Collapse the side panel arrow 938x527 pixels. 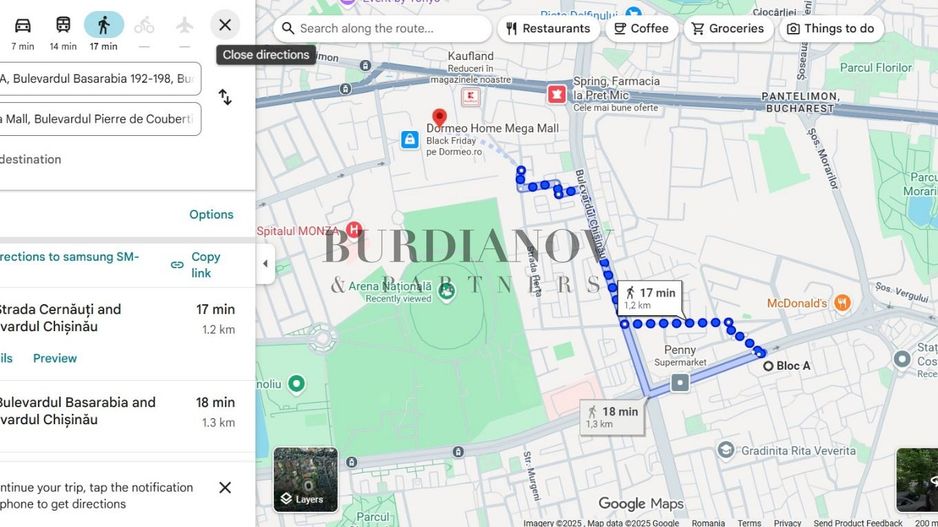265,264
